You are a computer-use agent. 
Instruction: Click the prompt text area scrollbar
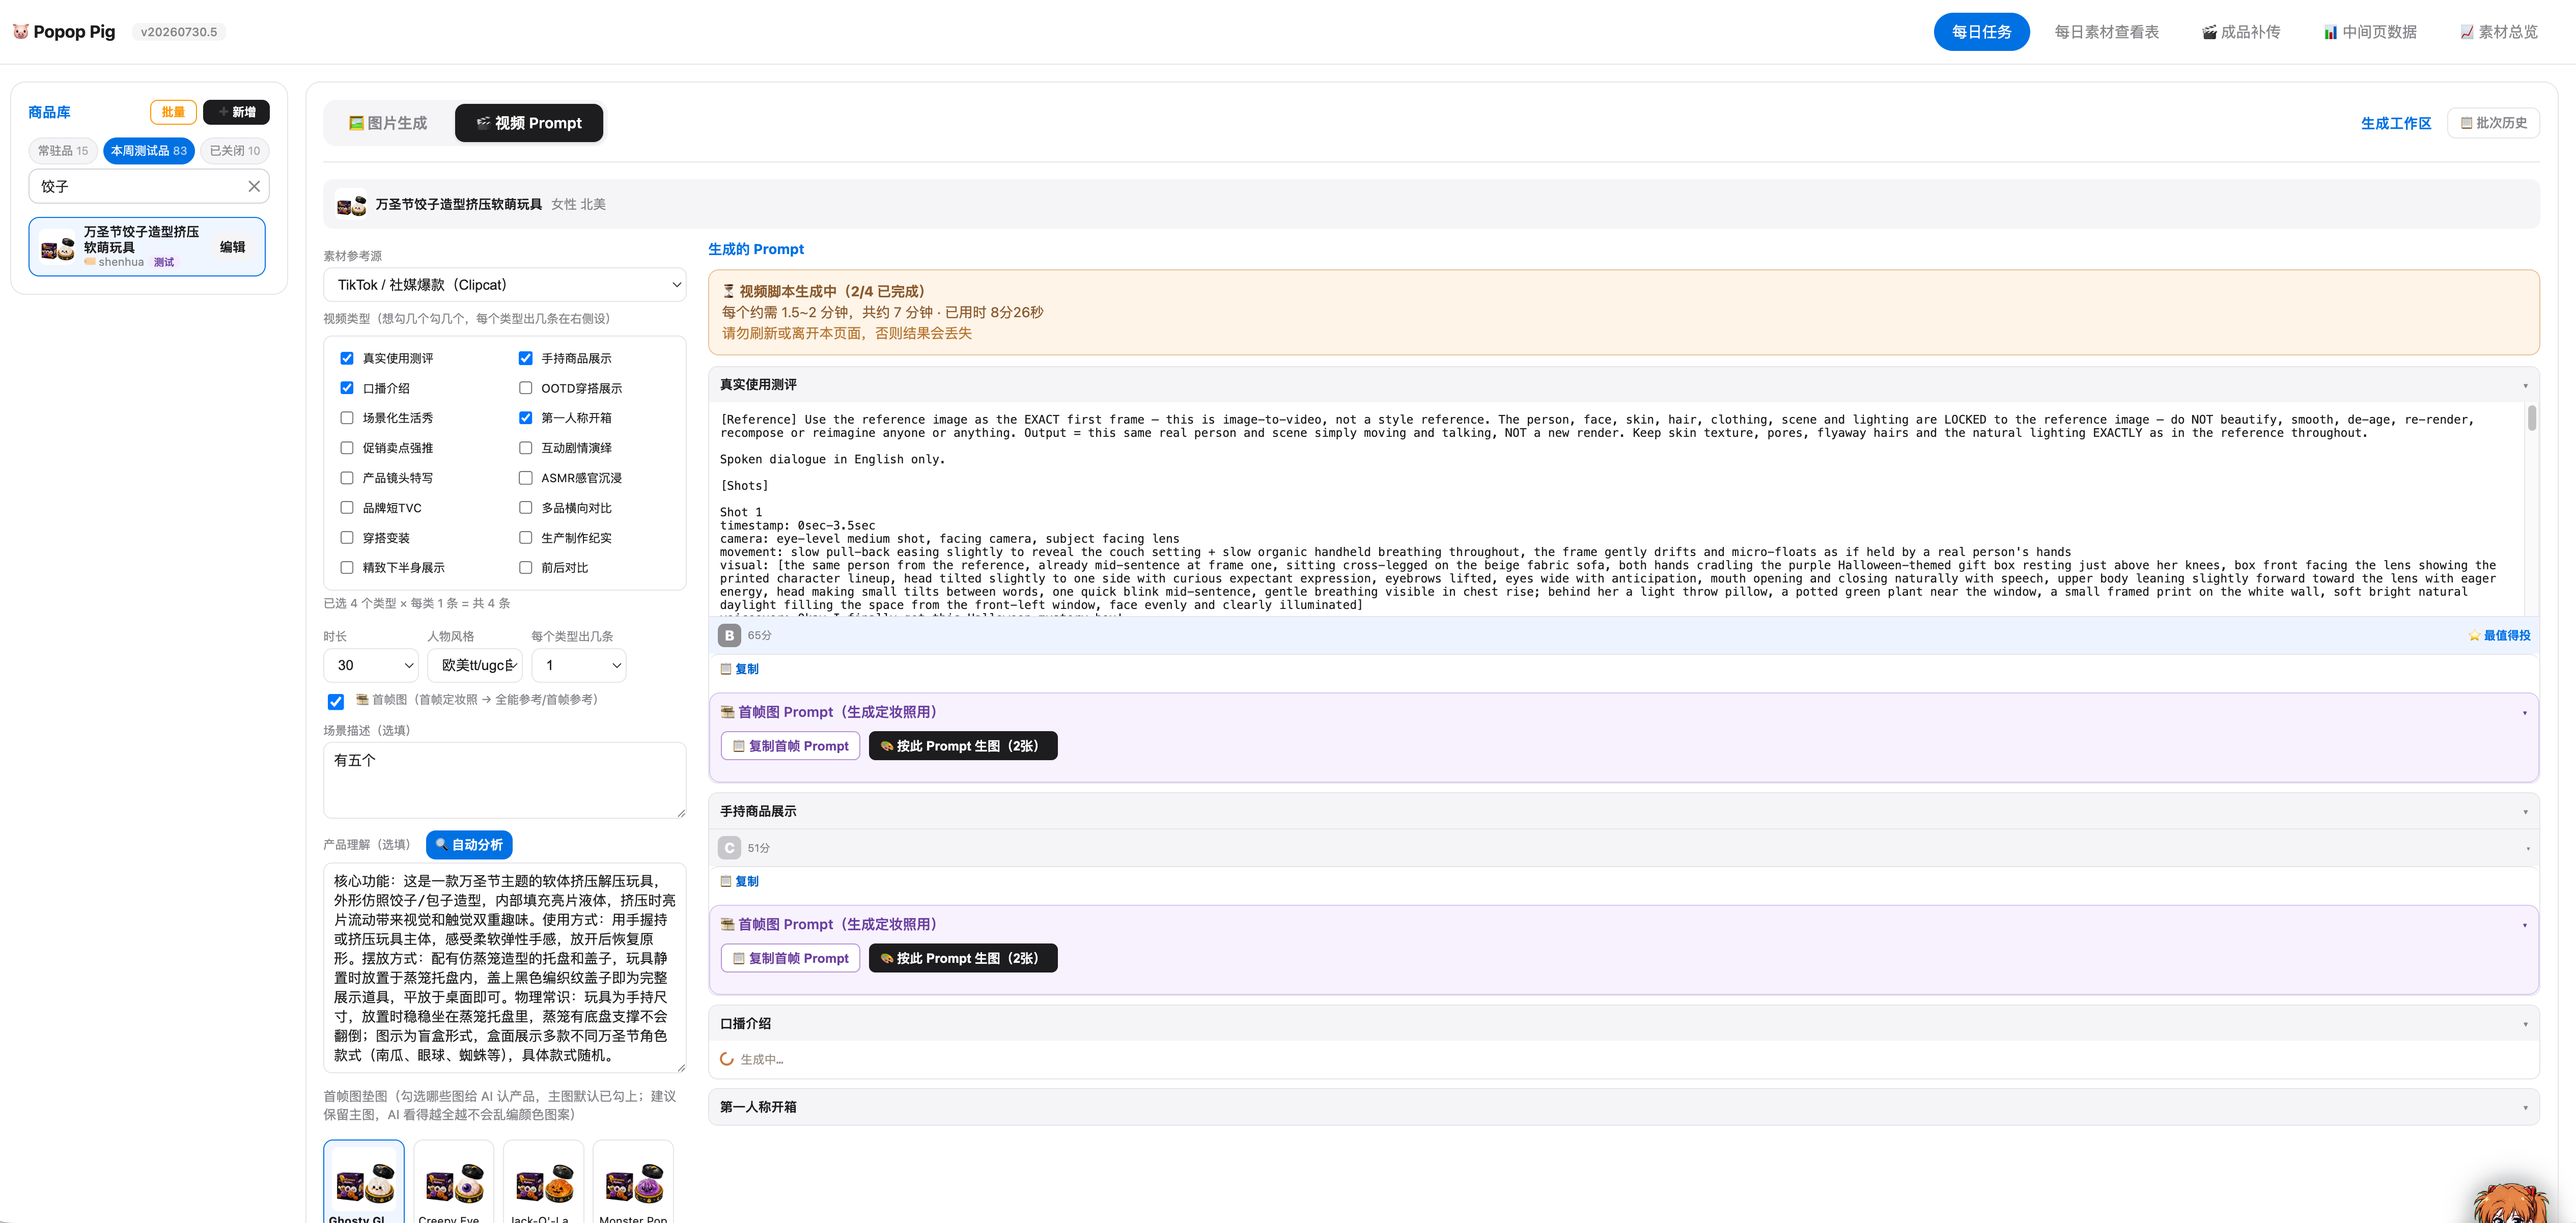(2532, 417)
